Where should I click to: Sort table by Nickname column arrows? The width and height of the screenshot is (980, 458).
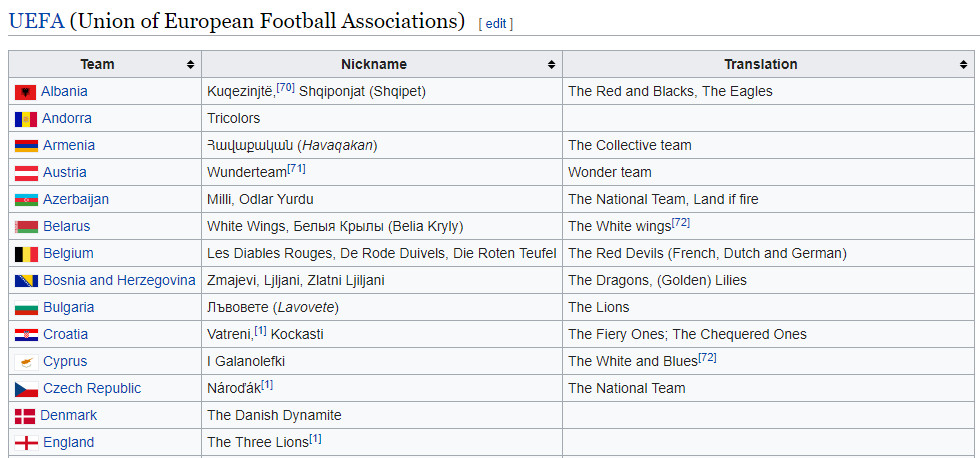[550, 65]
